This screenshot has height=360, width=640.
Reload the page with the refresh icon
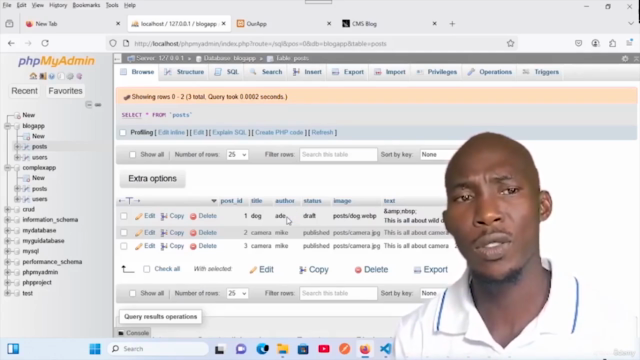pos(45,43)
